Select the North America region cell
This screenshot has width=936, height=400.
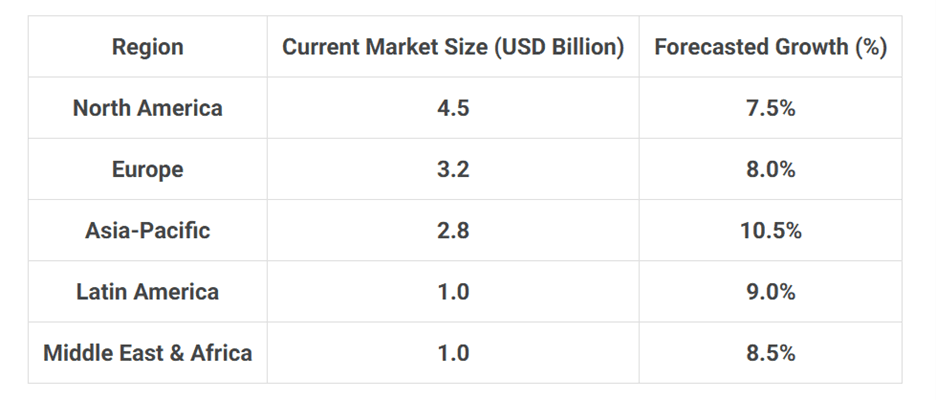(147, 108)
